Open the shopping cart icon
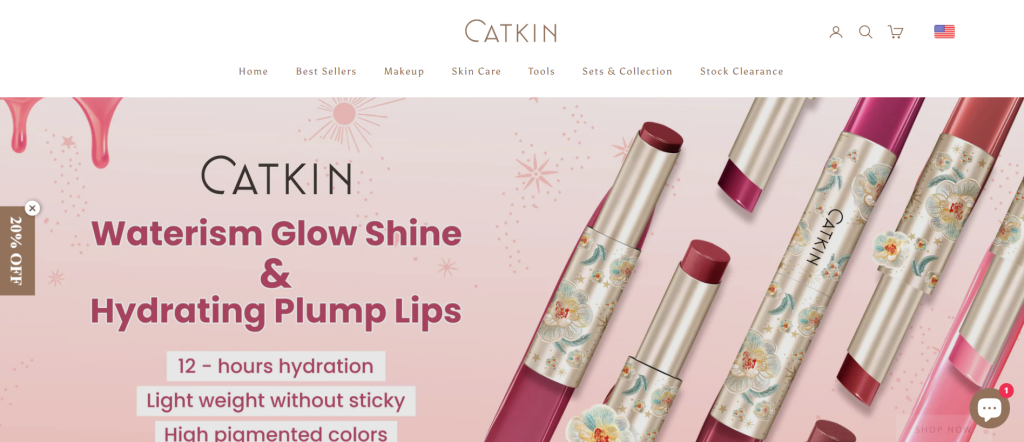1024x442 pixels. point(895,32)
